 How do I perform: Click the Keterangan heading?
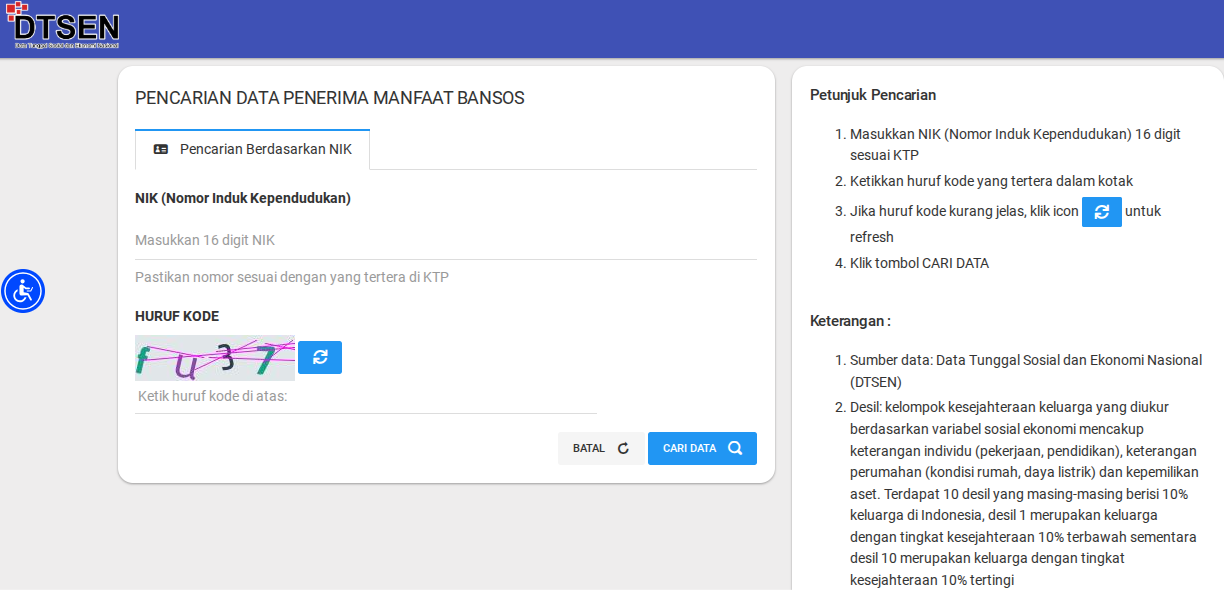pos(850,321)
